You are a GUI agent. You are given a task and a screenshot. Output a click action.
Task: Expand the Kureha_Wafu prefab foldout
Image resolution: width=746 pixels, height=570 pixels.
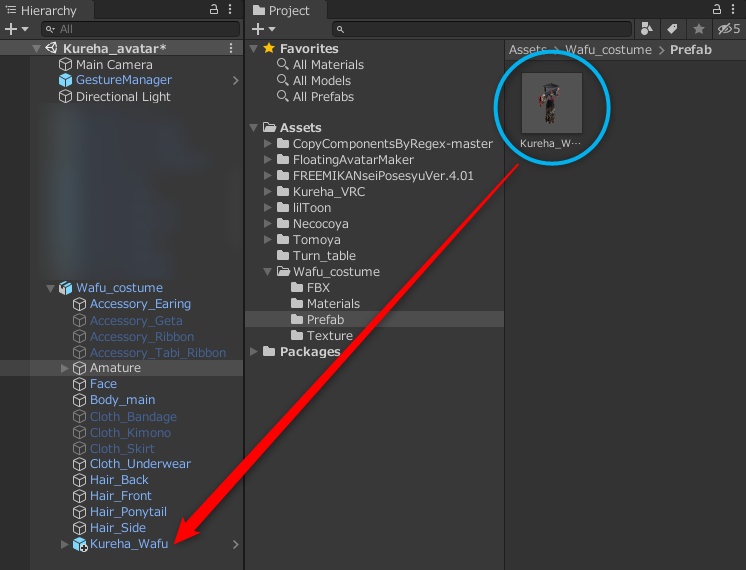64,544
